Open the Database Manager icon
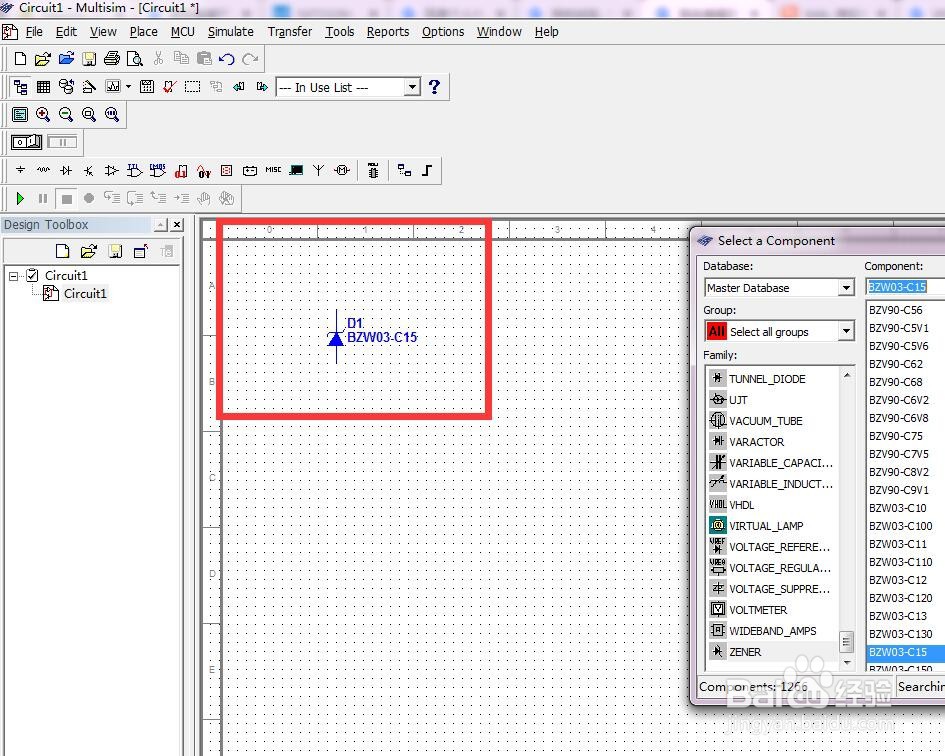Image resolution: width=945 pixels, height=756 pixels. (66, 87)
